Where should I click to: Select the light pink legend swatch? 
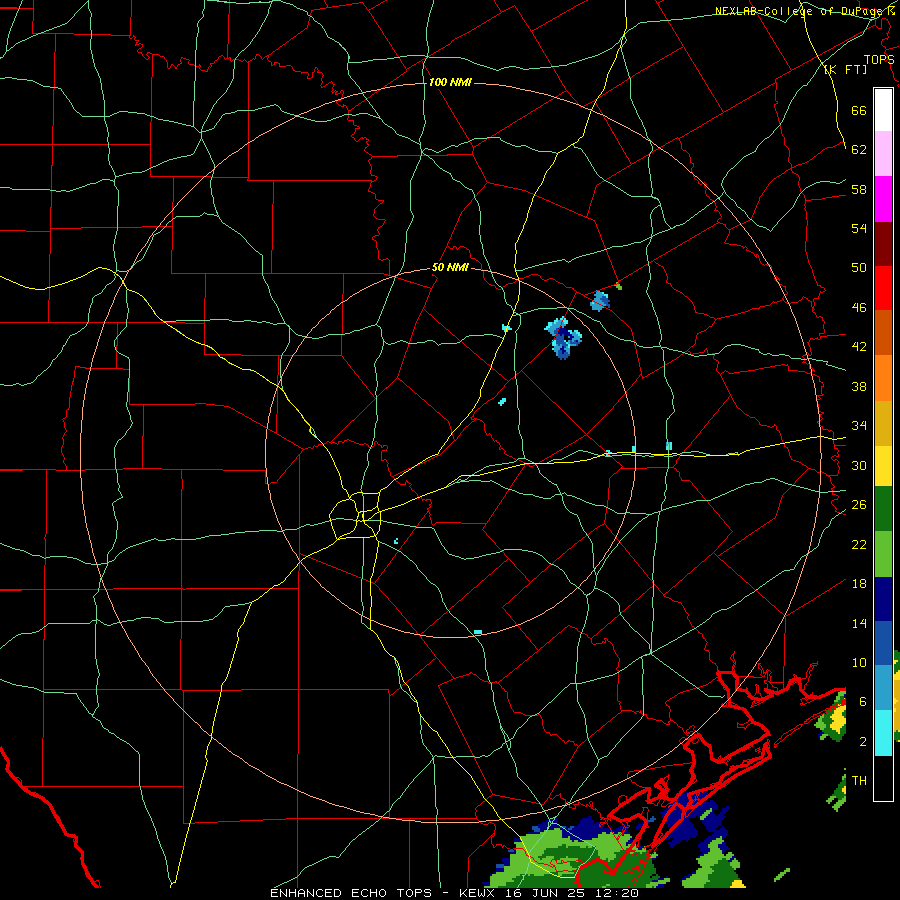coord(883,154)
